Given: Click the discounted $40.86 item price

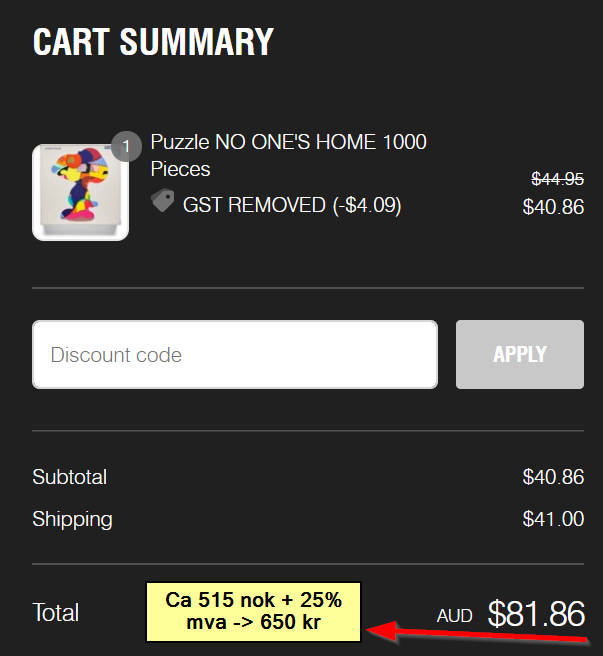Looking at the screenshot, I should pos(553,207).
